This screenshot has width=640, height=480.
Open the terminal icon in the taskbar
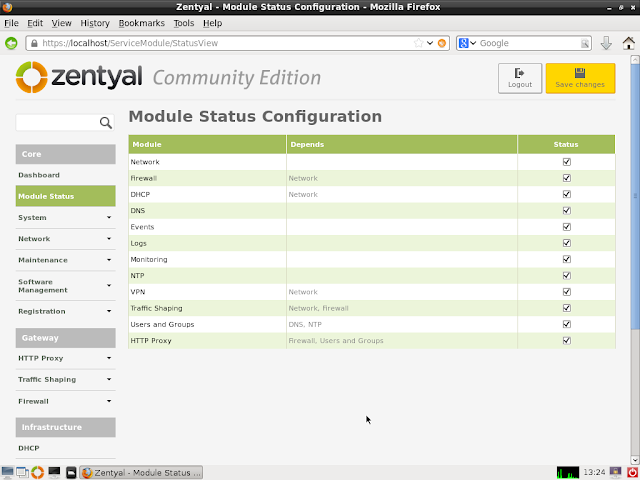54,472
